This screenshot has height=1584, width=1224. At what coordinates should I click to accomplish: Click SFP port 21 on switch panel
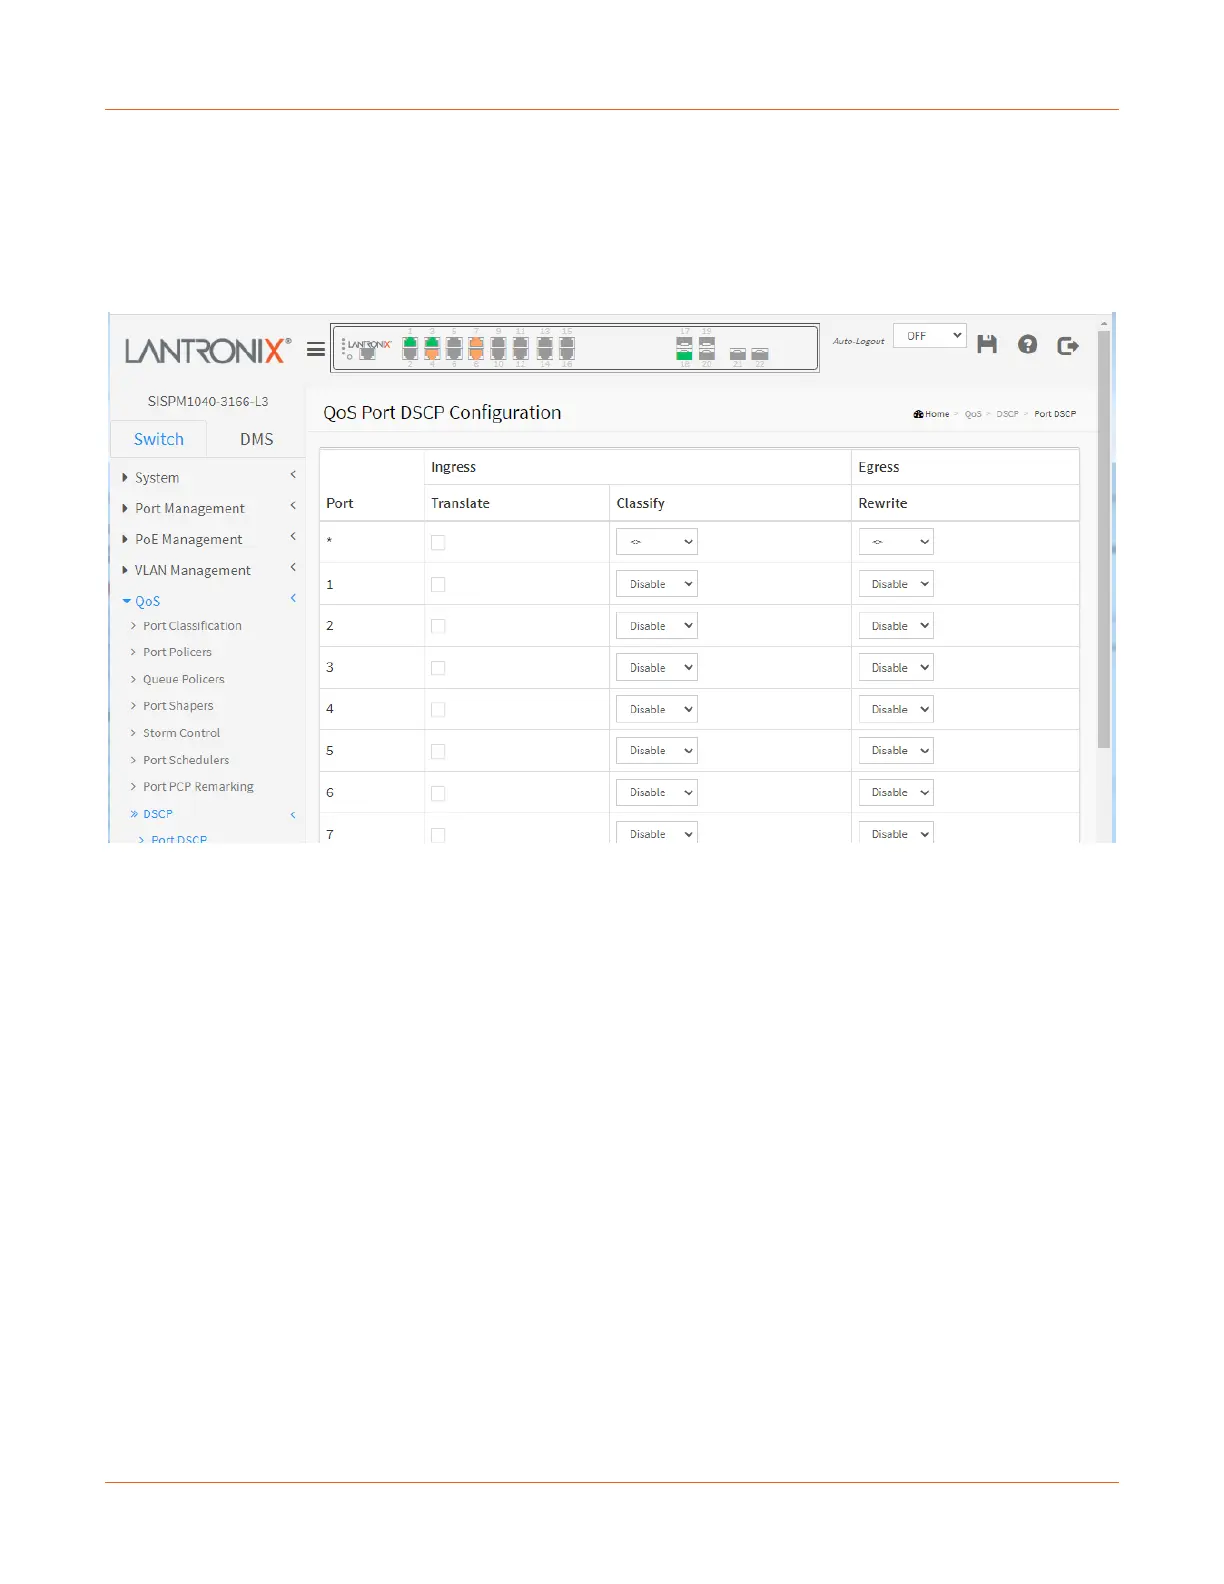[x=738, y=354]
